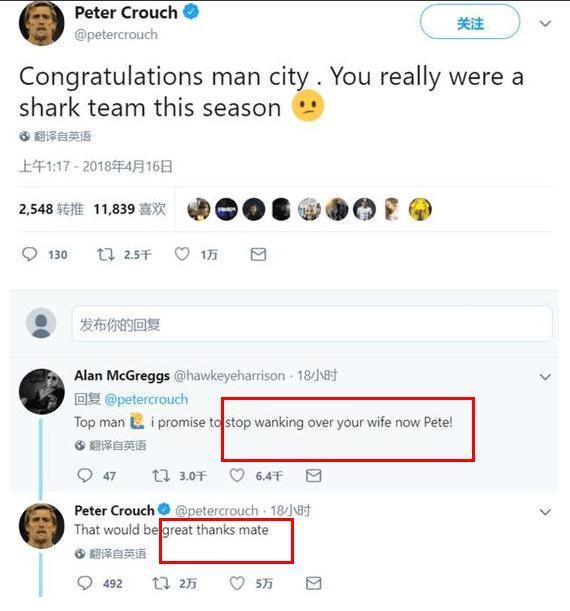570x611 pixels.
Task: Retweet Alan McGreggs' reply
Action: point(161,476)
